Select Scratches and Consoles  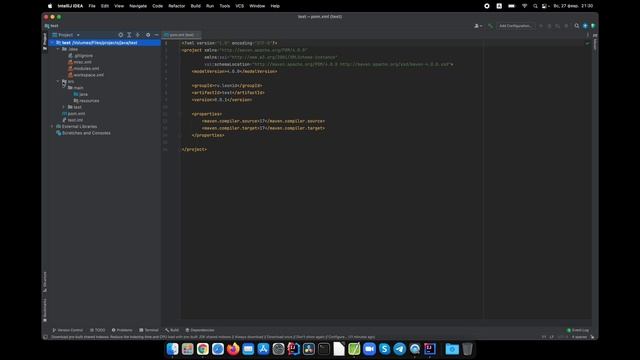click(83, 133)
